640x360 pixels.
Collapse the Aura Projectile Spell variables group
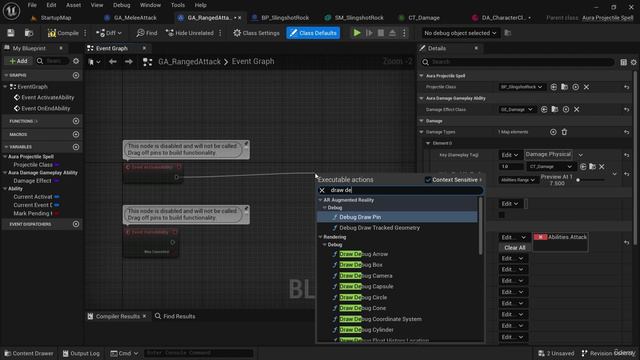pyautogui.click(x=5, y=157)
